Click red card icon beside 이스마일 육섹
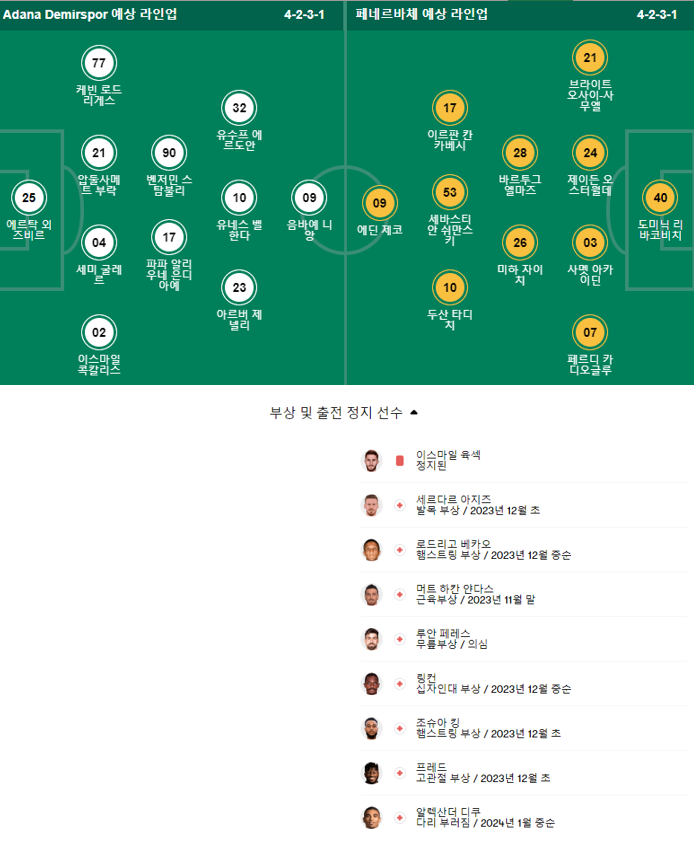This screenshot has width=696, height=843. 399,461
